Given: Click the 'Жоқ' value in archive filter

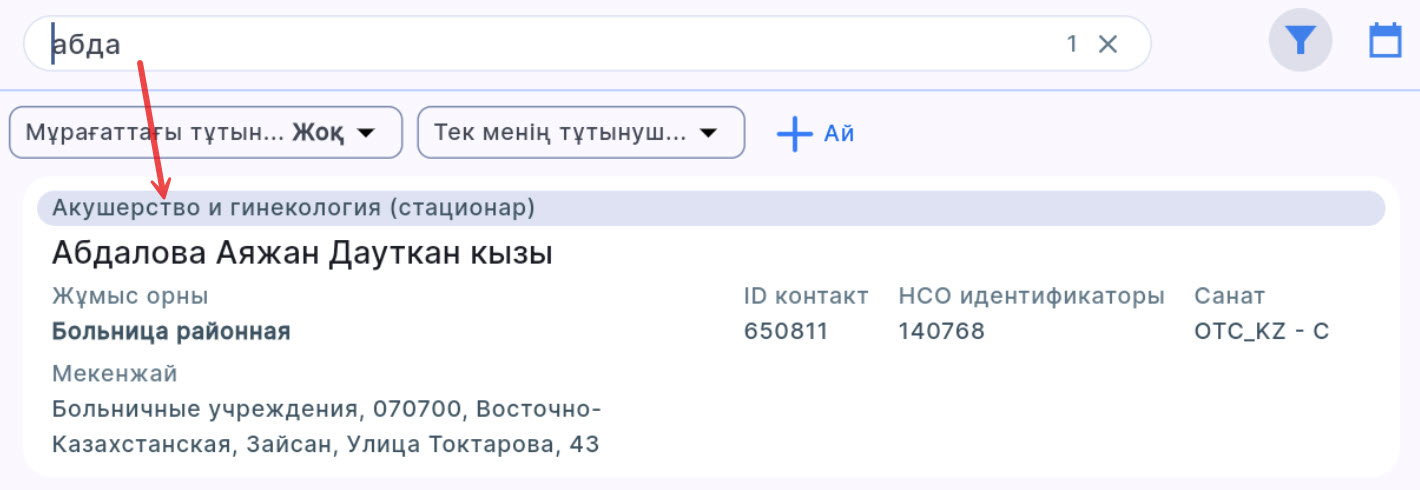Looking at the screenshot, I should (318, 133).
